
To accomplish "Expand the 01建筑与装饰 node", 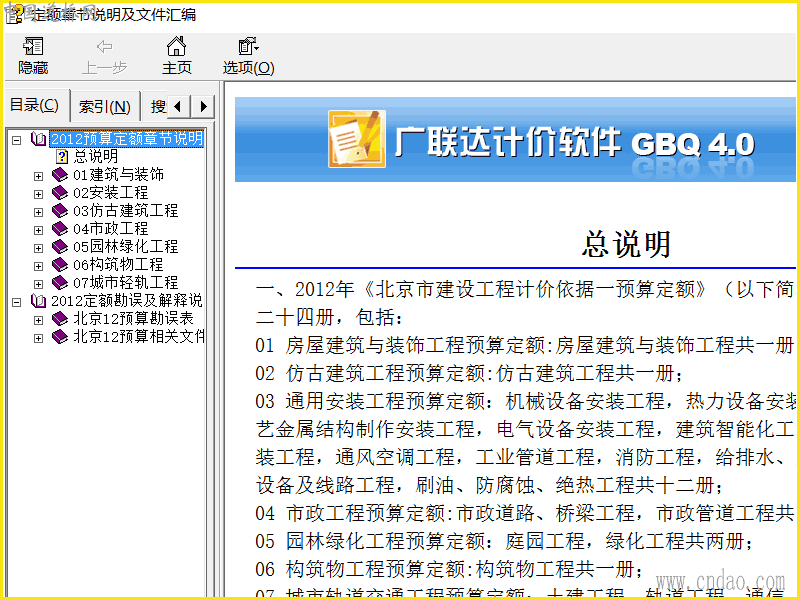I will 38,176.
